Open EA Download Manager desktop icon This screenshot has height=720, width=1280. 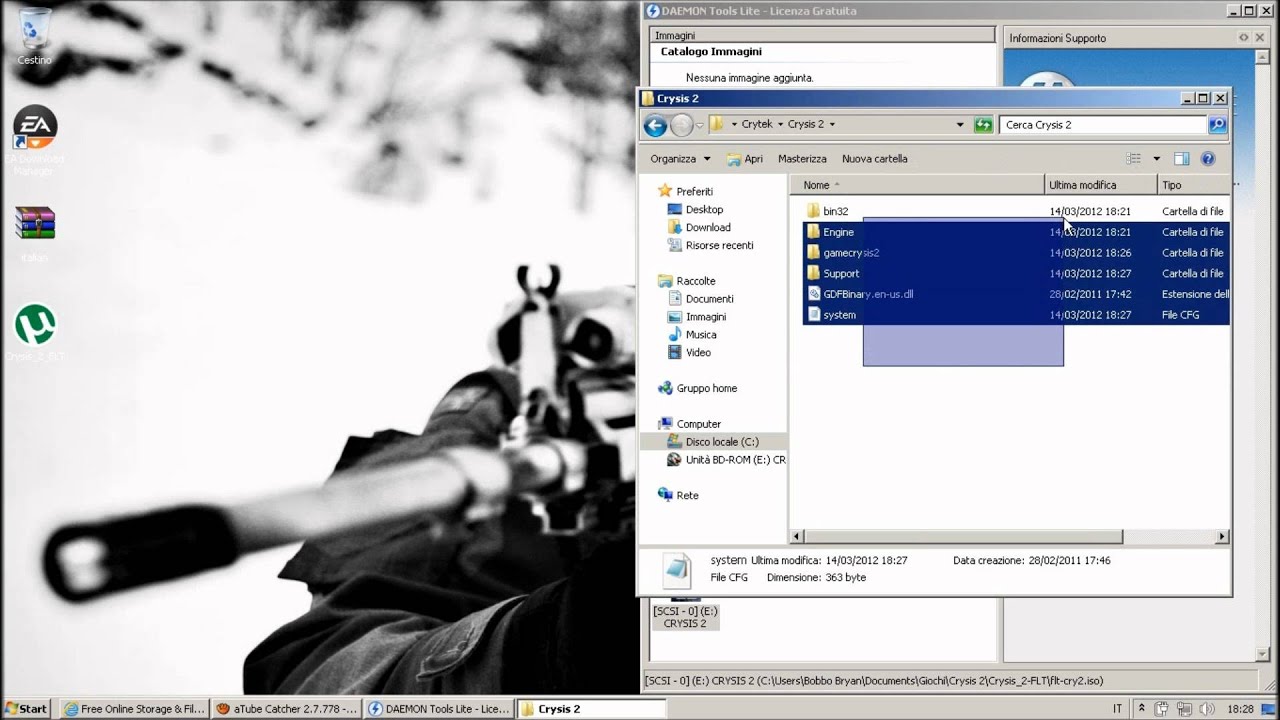pos(34,141)
